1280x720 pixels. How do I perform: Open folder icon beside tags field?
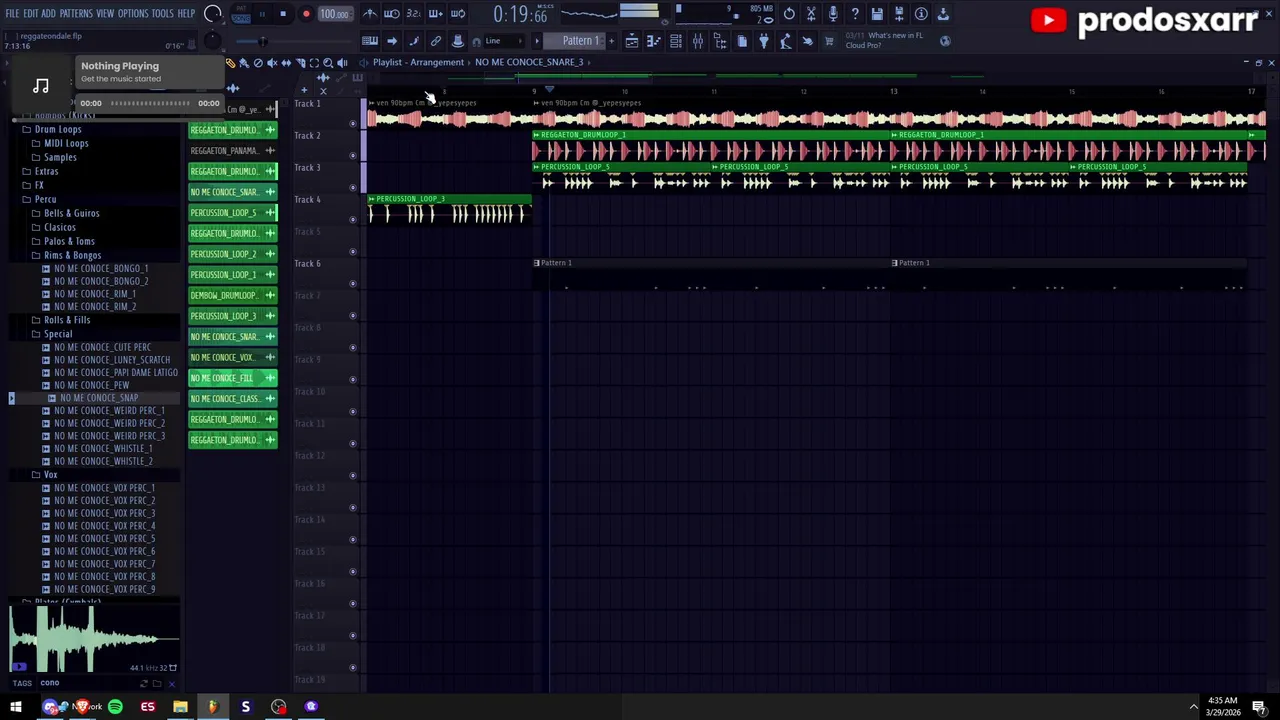pos(157,683)
